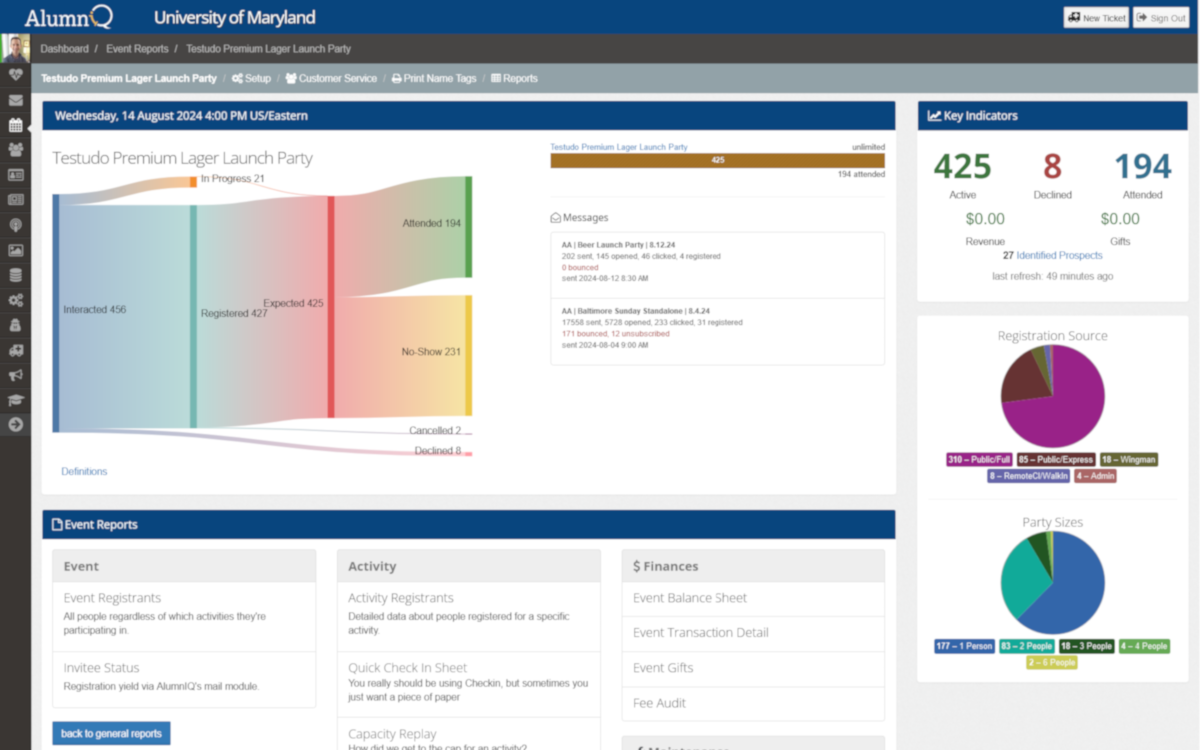This screenshot has height=750, width=1200.
Task: Click the brown capacity bar showing 425
Action: 717,160
